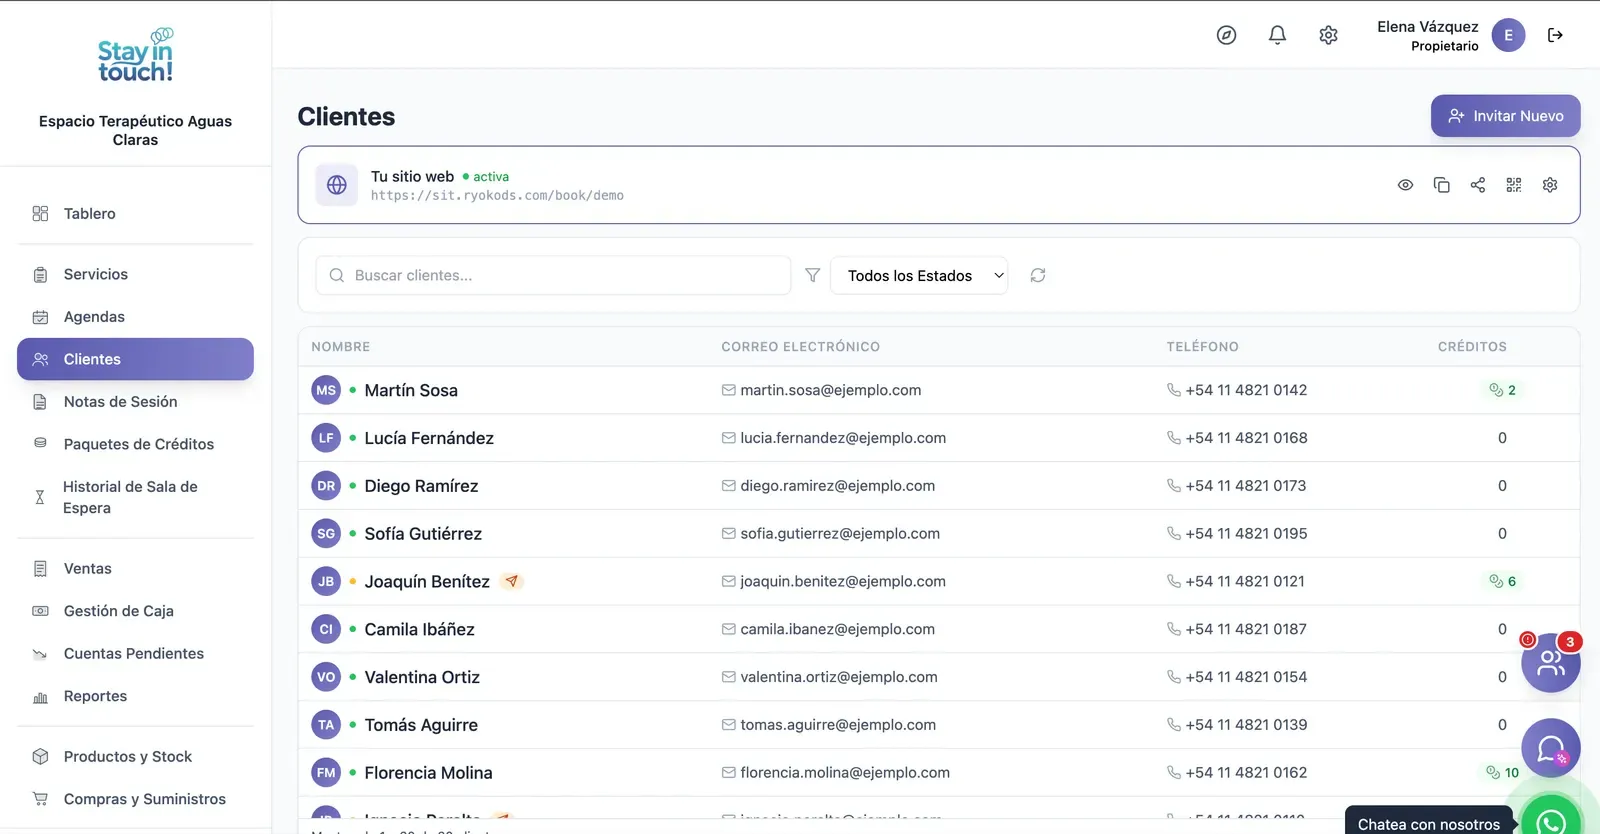The image size is (1600, 834).
Task: Share the website link
Action: tap(1478, 185)
